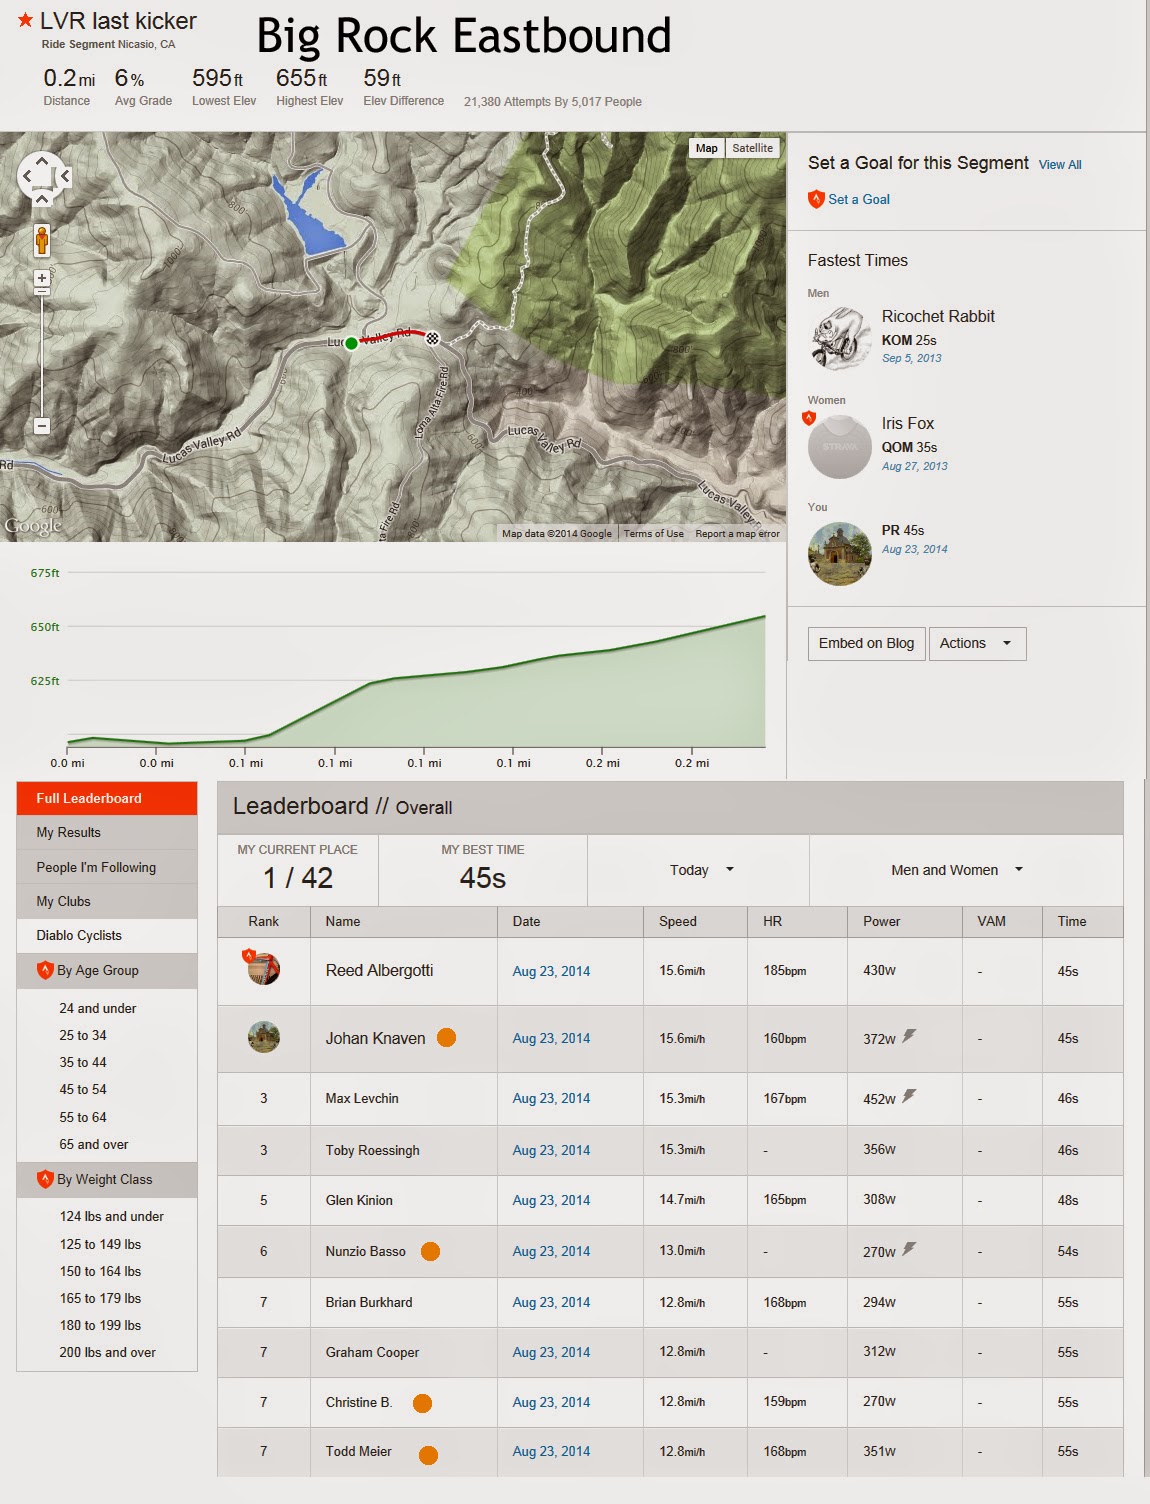The image size is (1150, 1504).
Task: Select the Street View pegman icon
Action: [x=42, y=240]
